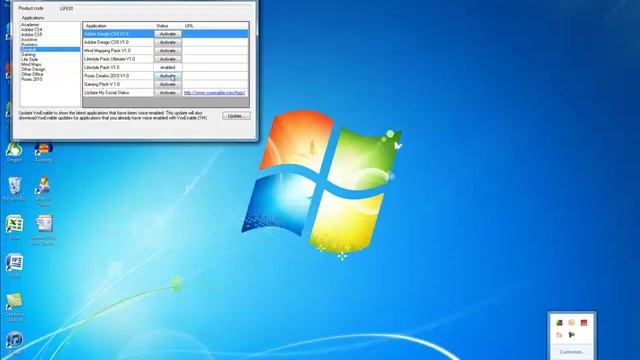Select the Mind Mapping Pack V1.0 row name
Image resolution: width=640 pixels, height=360 pixels.
pyautogui.click(x=107, y=51)
